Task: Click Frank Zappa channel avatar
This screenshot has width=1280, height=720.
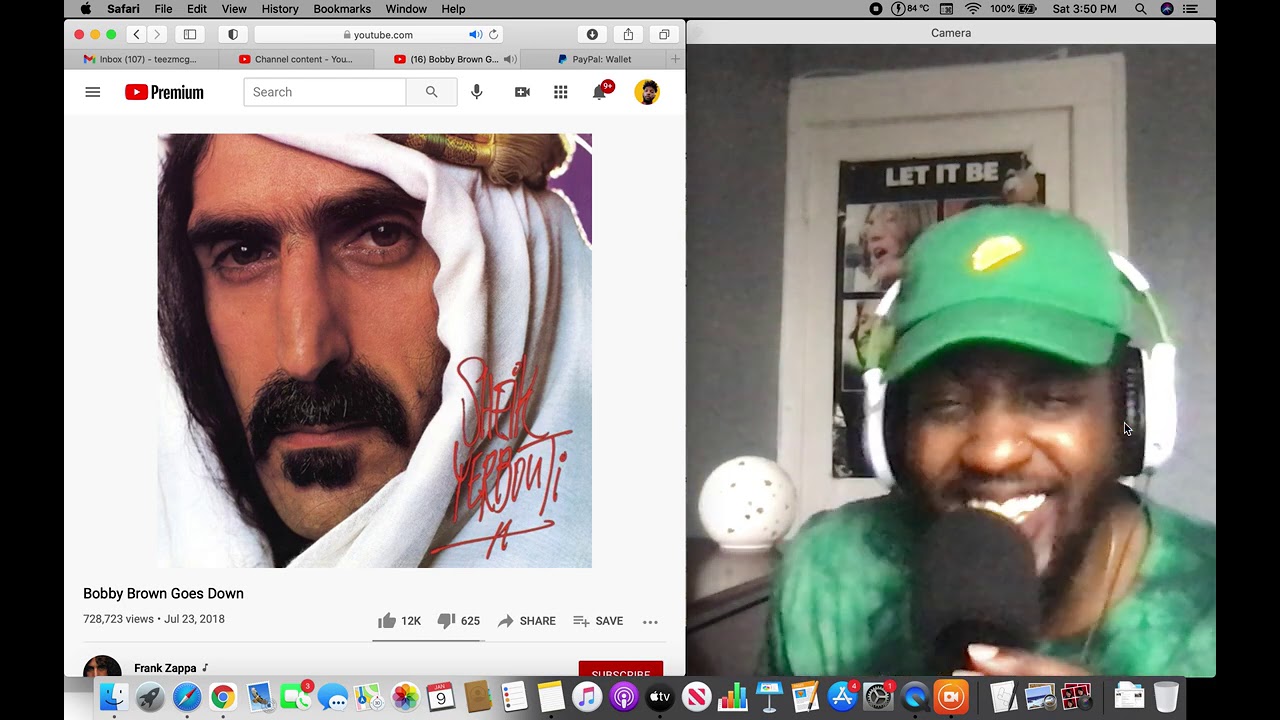Action: pos(102,667)
